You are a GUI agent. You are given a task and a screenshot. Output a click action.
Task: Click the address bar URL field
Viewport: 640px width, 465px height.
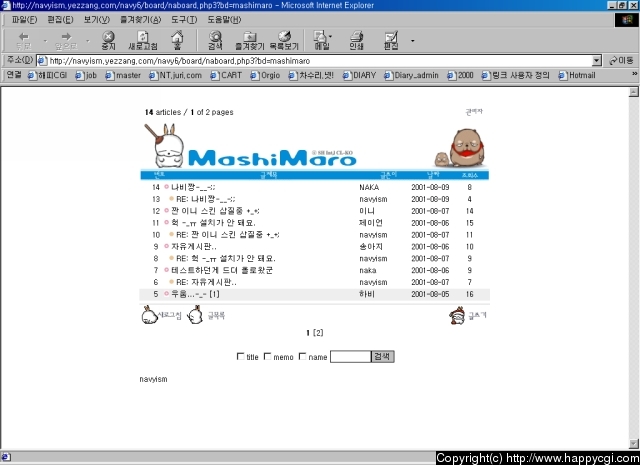[314, 61]
